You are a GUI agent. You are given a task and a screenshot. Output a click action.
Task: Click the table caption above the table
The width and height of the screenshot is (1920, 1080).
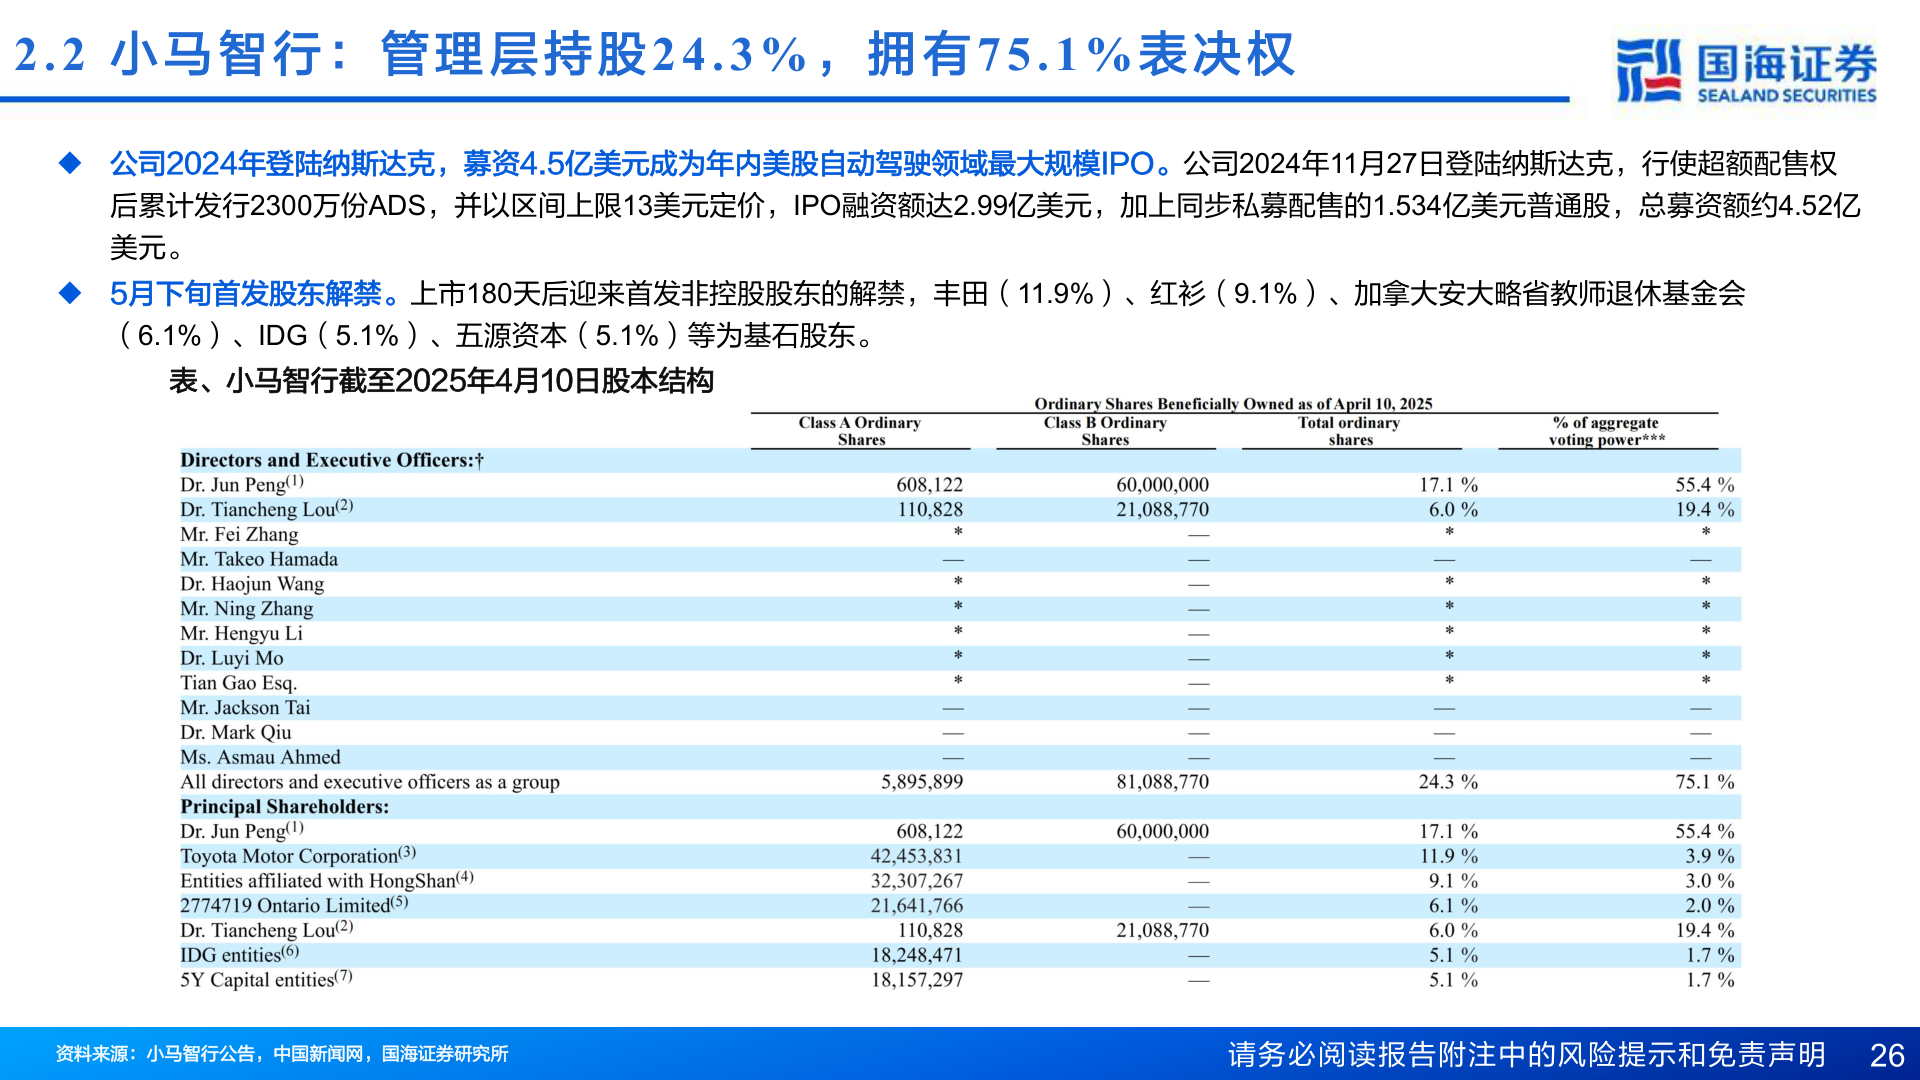(441, 381)
